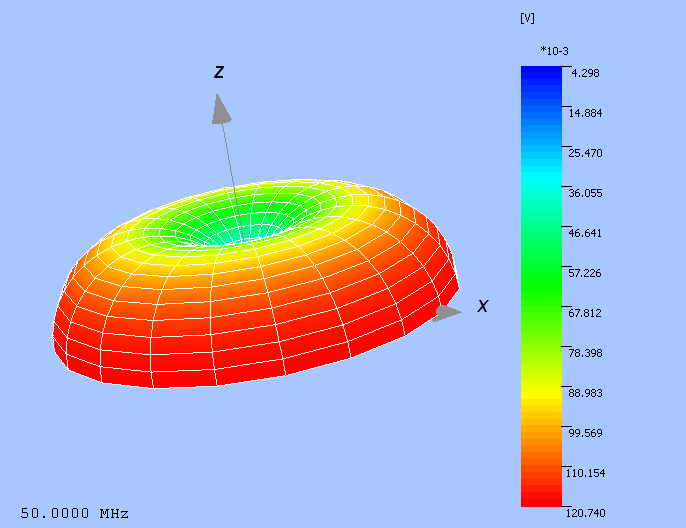Click the [V] unit label above legend
Viewport: 686px width, 528px height.
click(x=527, y=18)
